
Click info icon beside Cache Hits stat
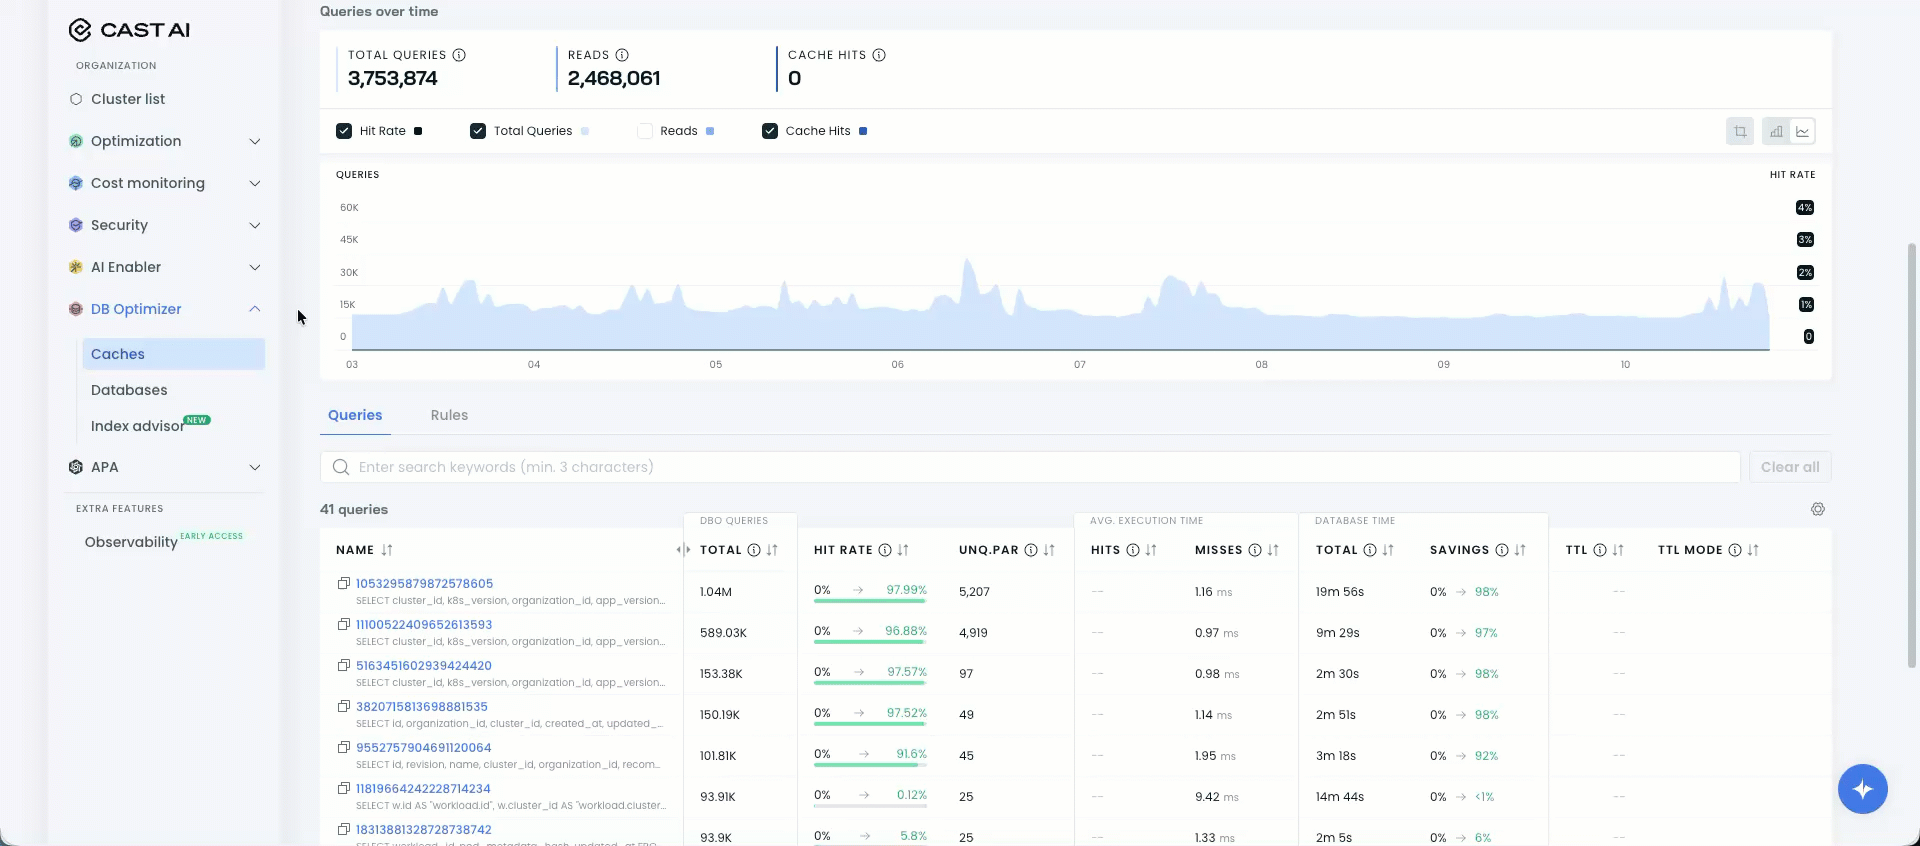point(879,55)
